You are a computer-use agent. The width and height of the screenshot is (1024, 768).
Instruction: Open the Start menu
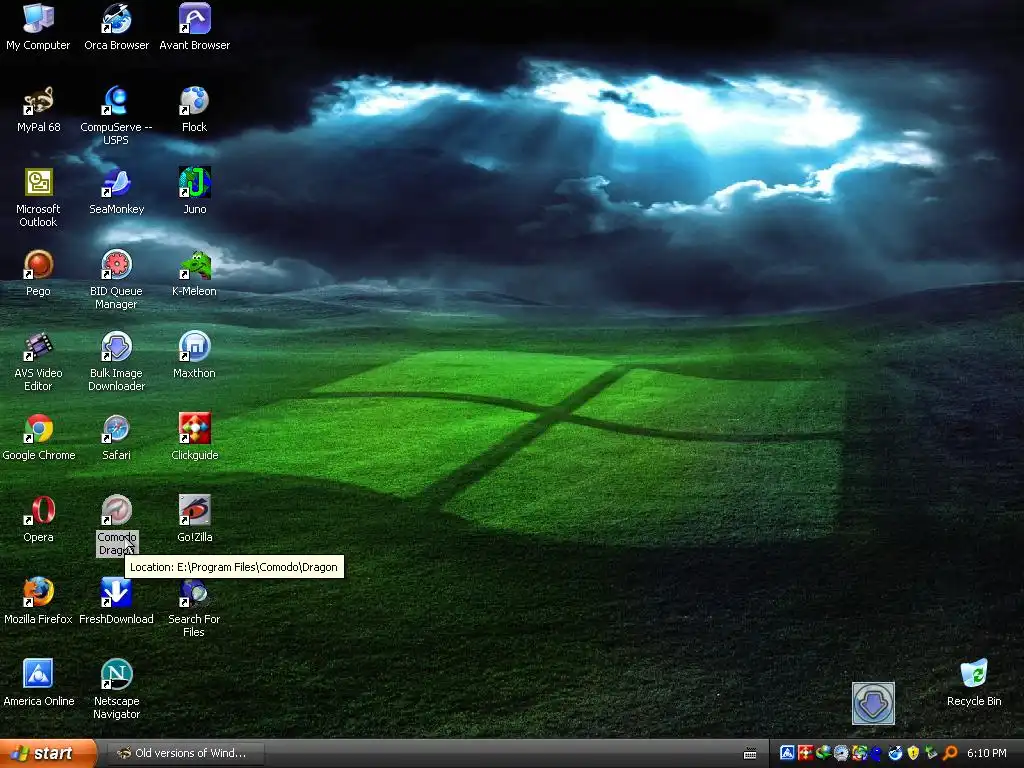[x=48, y=753]
